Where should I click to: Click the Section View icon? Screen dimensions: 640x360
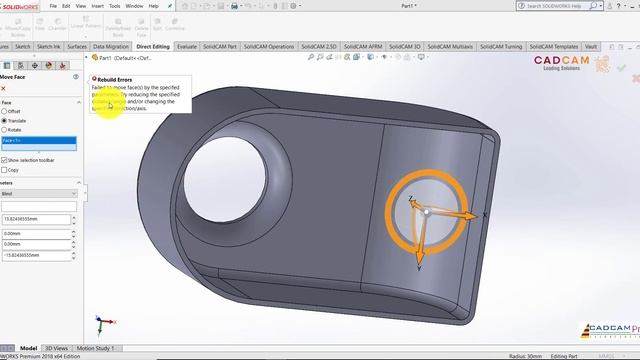pyautogui.click(x=338, y=57)
